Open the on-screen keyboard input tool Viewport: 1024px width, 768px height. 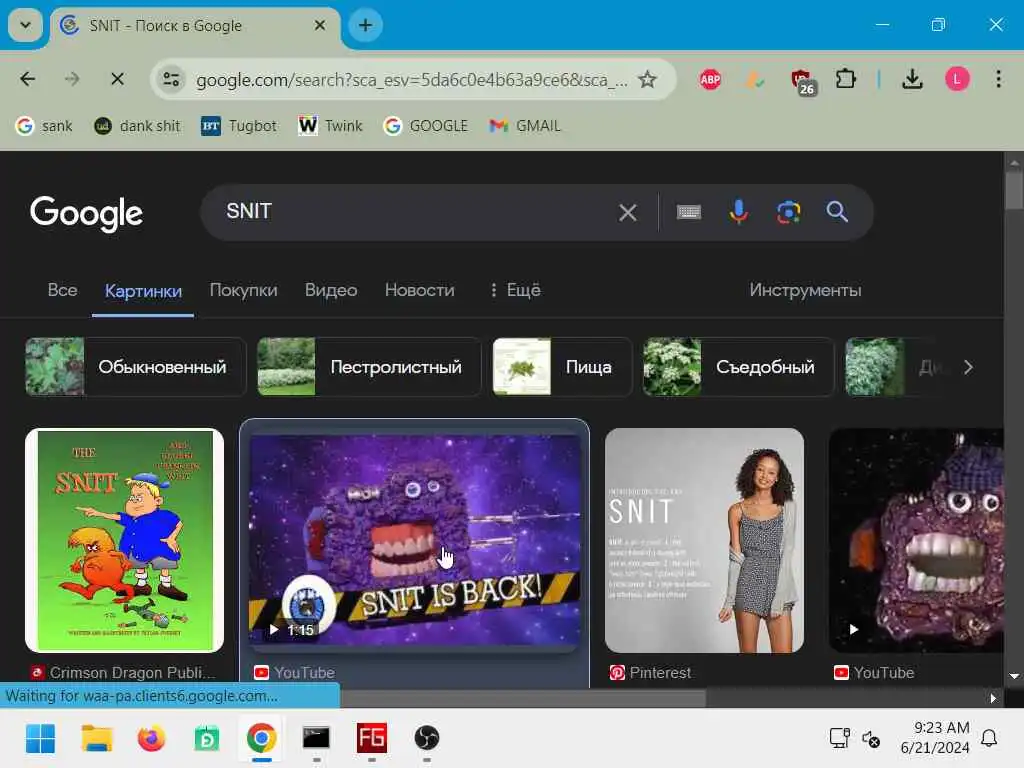(689, 212)
